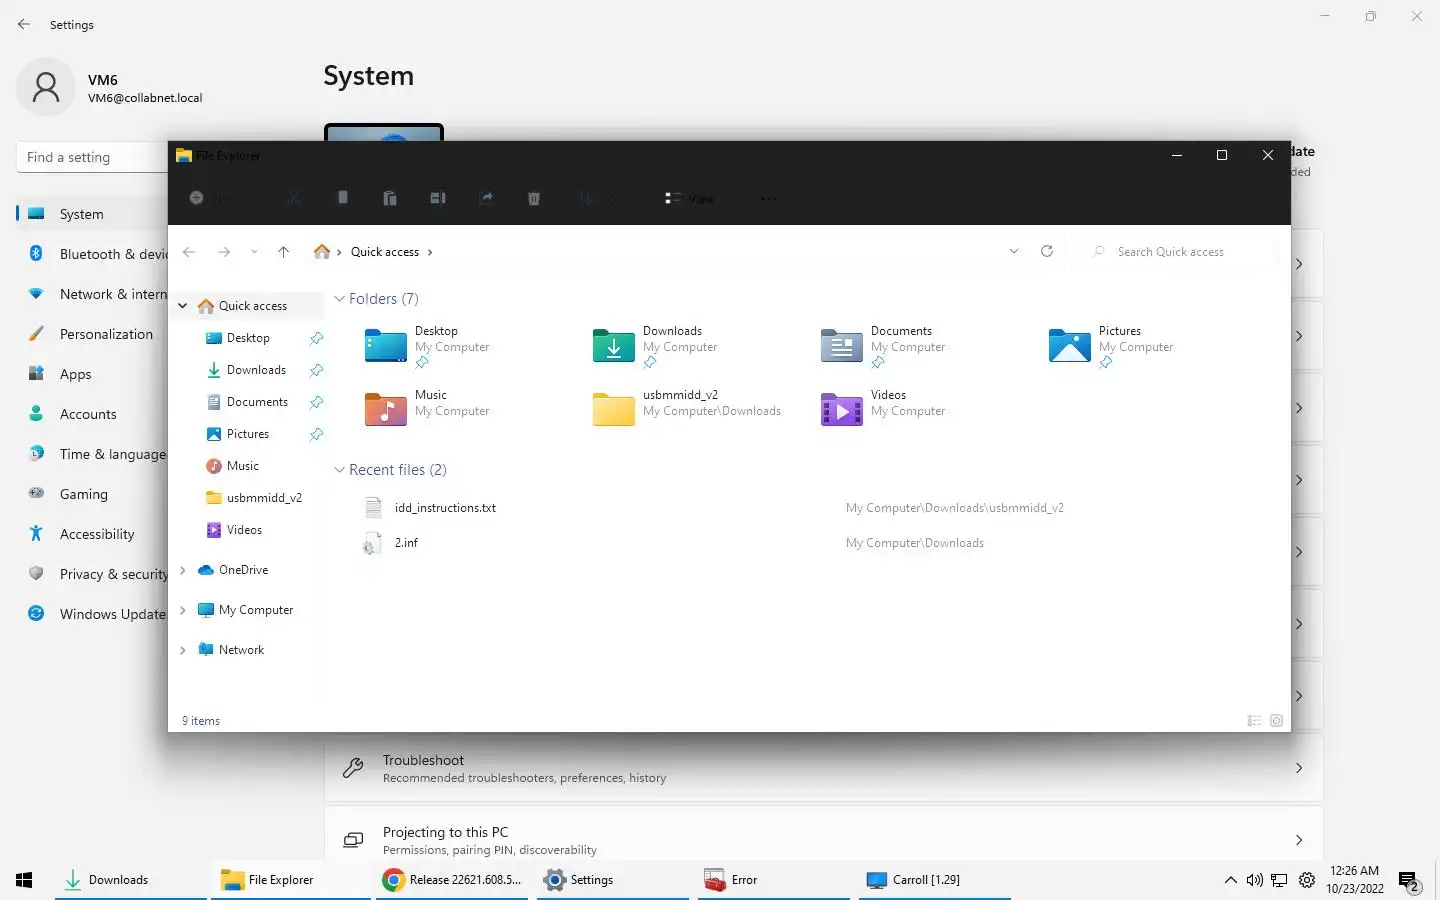Click the home icon in address bar
1440x900 pixels.
coord(322,252)
